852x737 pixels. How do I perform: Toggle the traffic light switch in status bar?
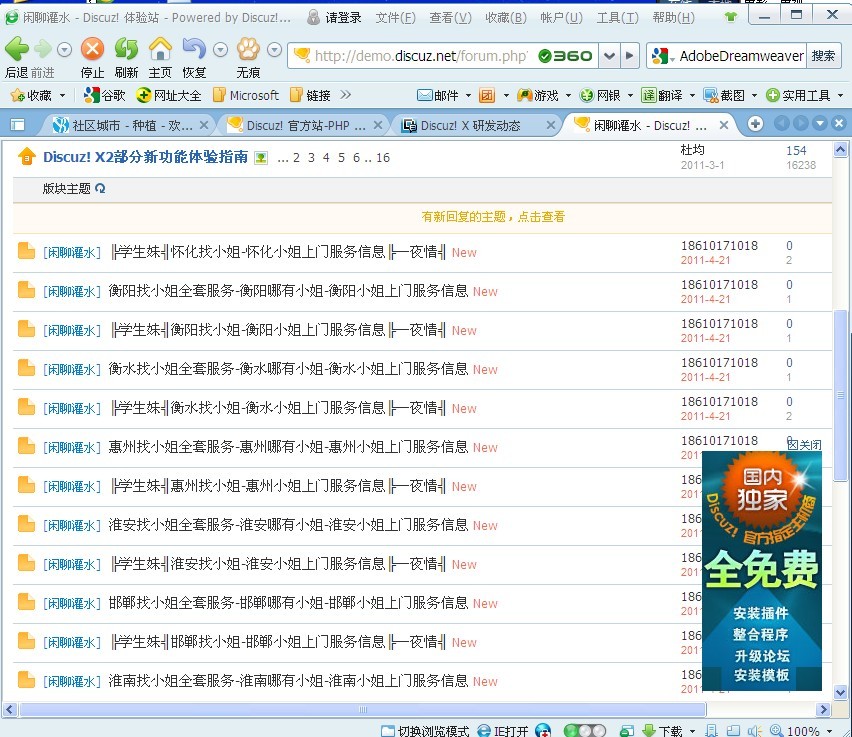(584, 731)
